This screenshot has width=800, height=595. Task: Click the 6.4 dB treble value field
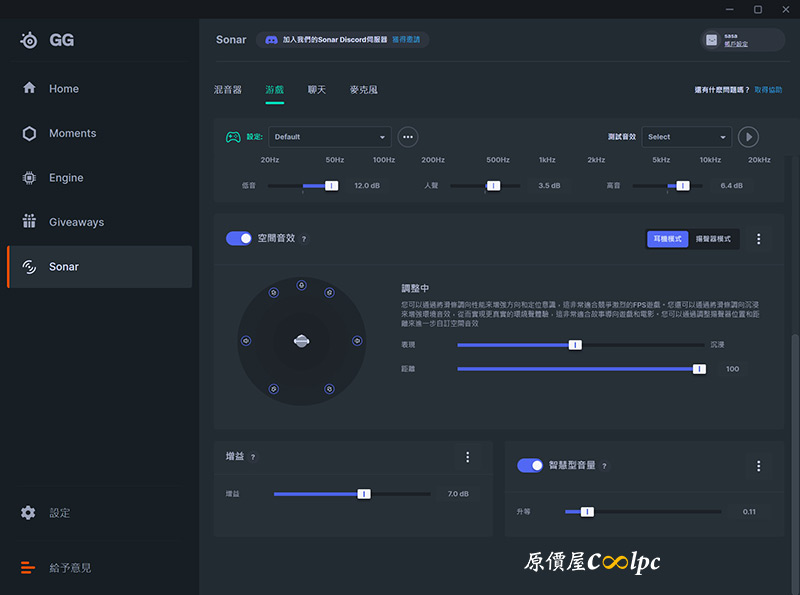click(x=731, y=186)
